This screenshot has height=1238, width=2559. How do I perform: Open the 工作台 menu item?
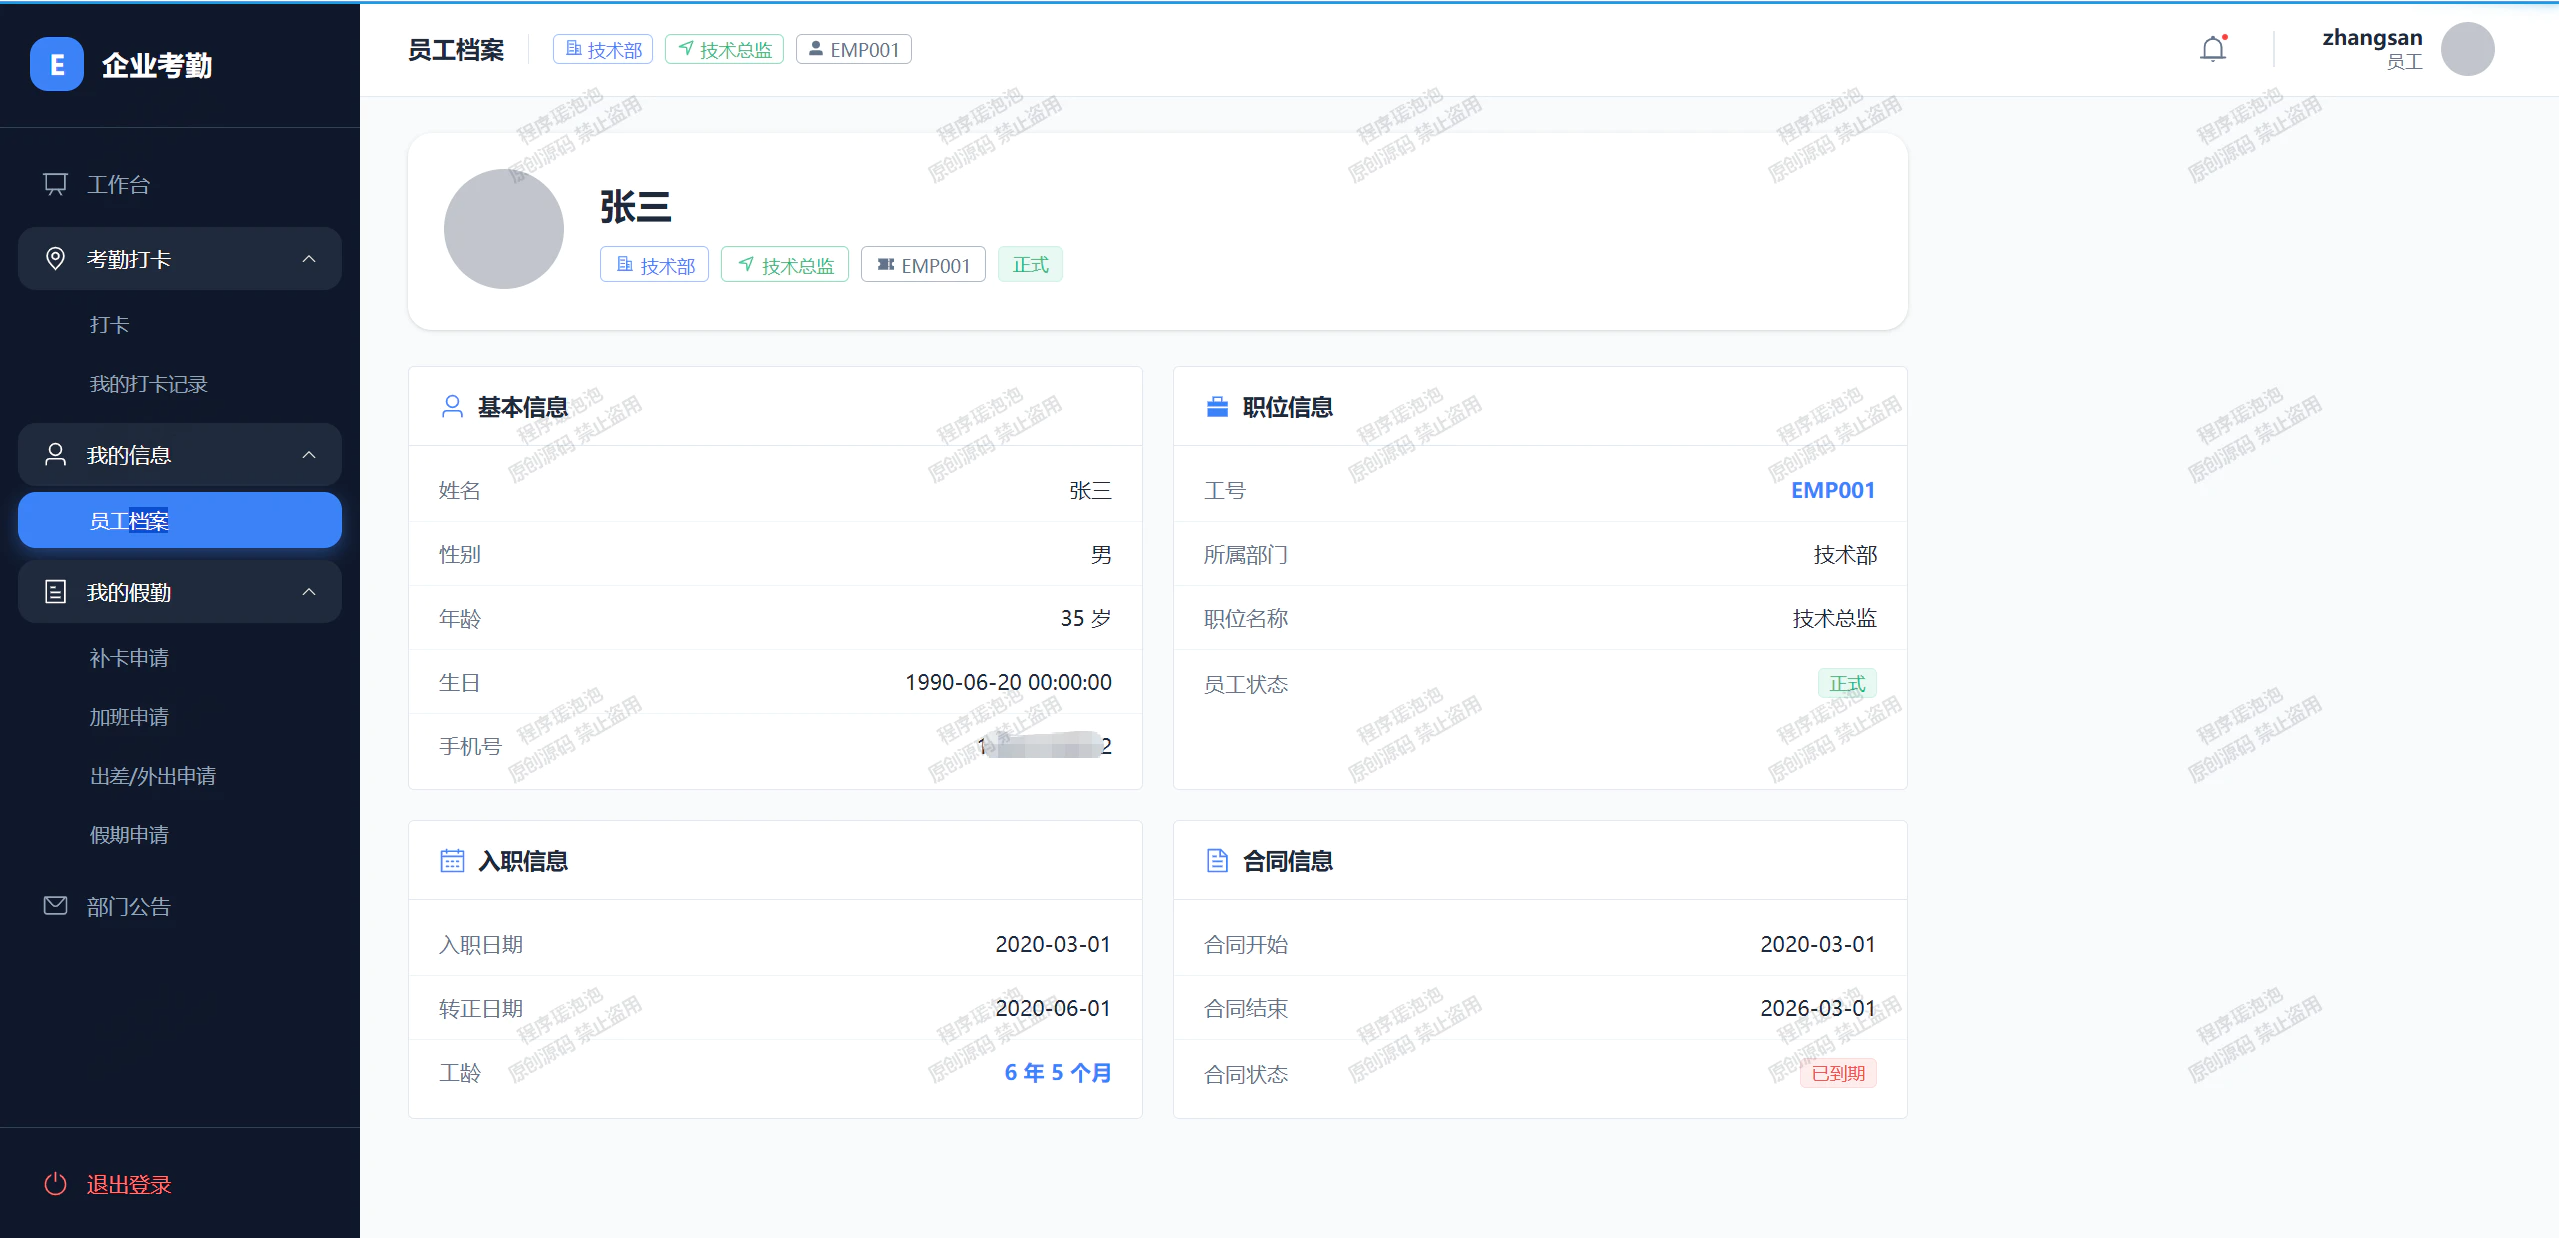(180, 184)
